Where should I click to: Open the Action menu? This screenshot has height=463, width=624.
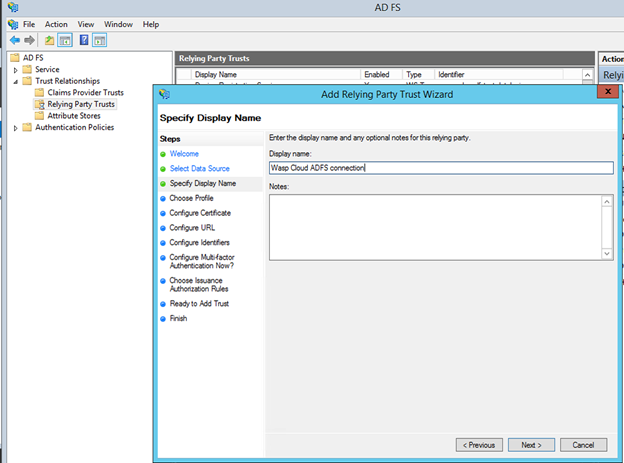56,24
